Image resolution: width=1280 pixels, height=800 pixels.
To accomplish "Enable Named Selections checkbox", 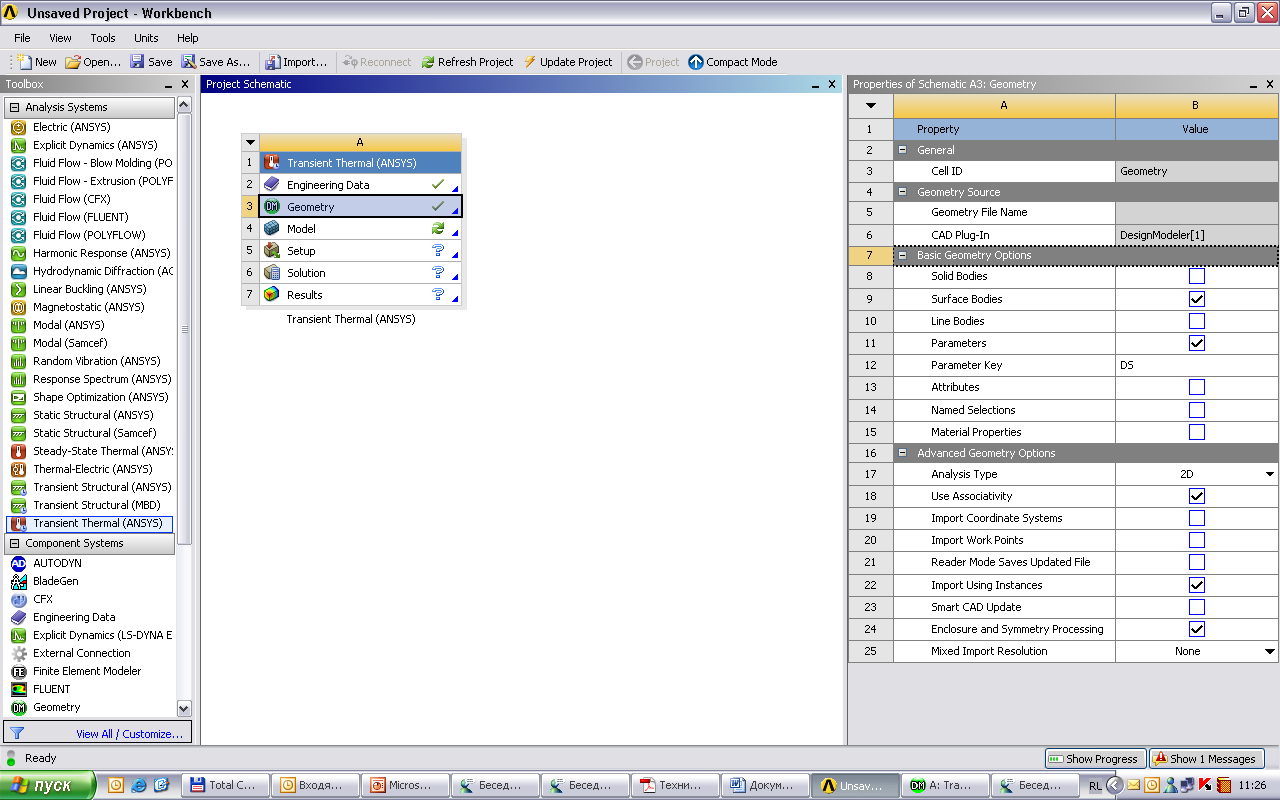I will click(1197, 410).
